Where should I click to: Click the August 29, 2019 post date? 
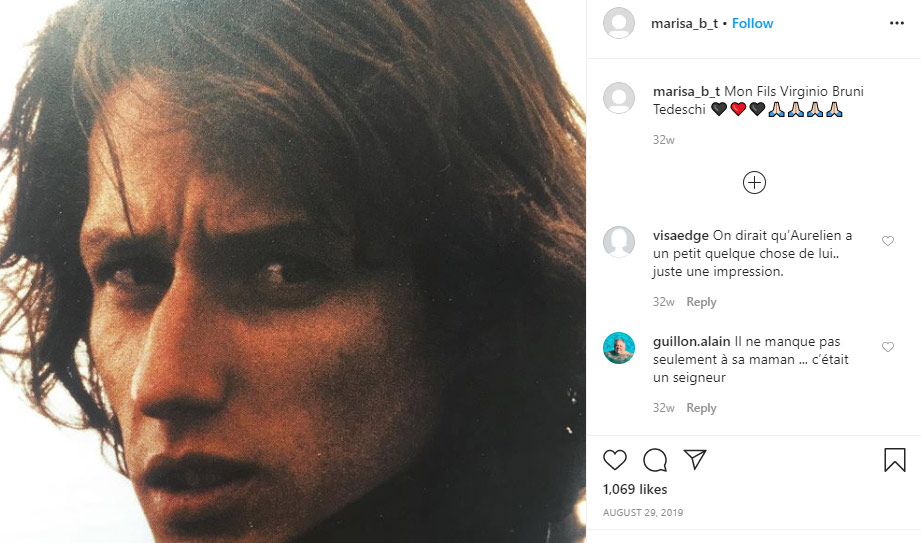[643, 513]
